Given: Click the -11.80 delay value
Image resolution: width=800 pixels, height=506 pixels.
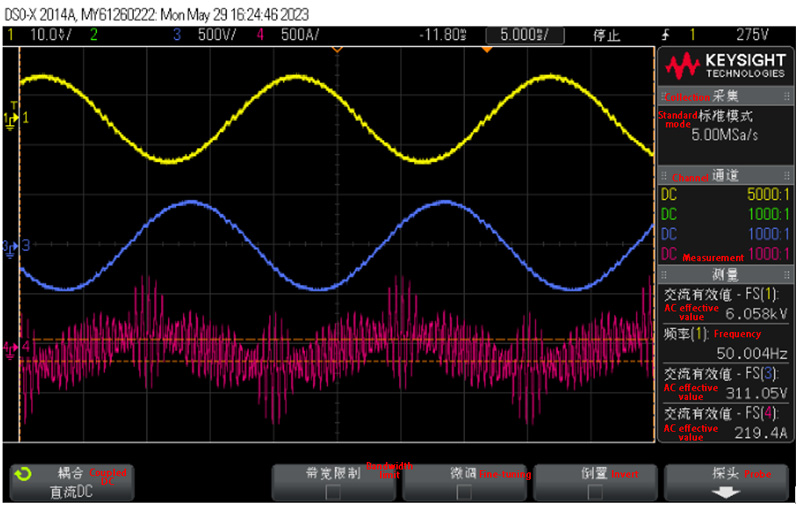Looking at the screenshot, I should [442, 35].
